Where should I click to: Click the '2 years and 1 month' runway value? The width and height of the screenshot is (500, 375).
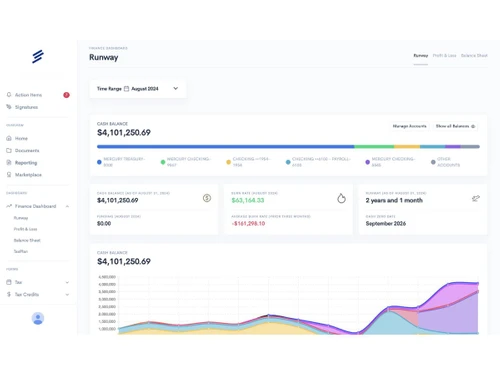coord(394,200)
